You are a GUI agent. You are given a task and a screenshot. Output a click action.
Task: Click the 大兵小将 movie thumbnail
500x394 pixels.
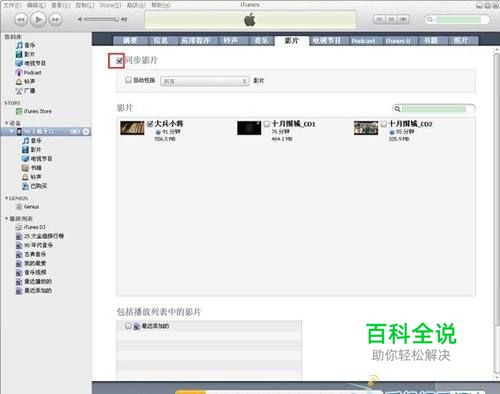132,128
